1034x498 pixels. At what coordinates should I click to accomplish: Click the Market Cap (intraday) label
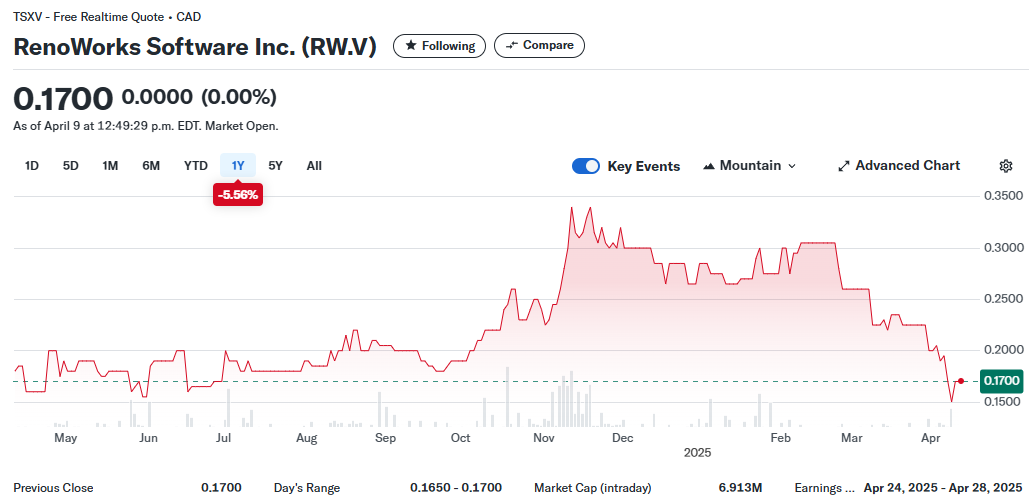(x=593, y=488)
